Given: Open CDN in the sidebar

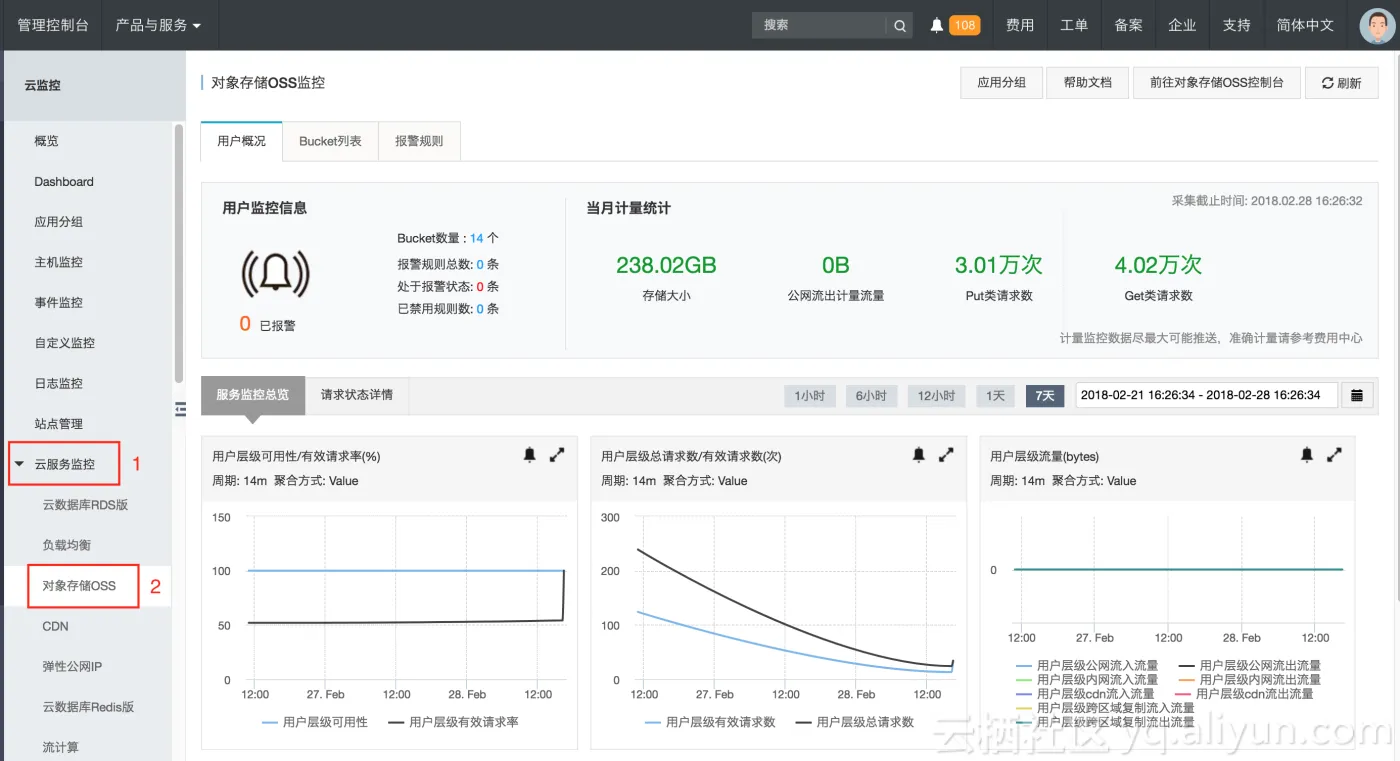Looking at the screenshot, I should (x=55, y=626).
